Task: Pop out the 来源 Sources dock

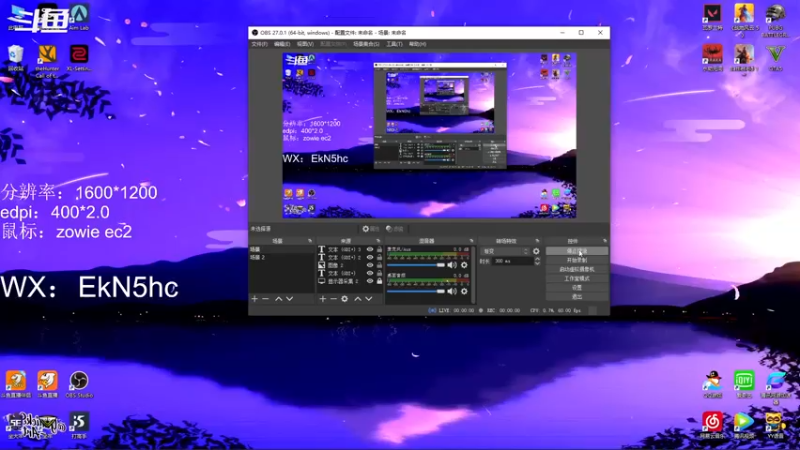Action: (378, 241)
